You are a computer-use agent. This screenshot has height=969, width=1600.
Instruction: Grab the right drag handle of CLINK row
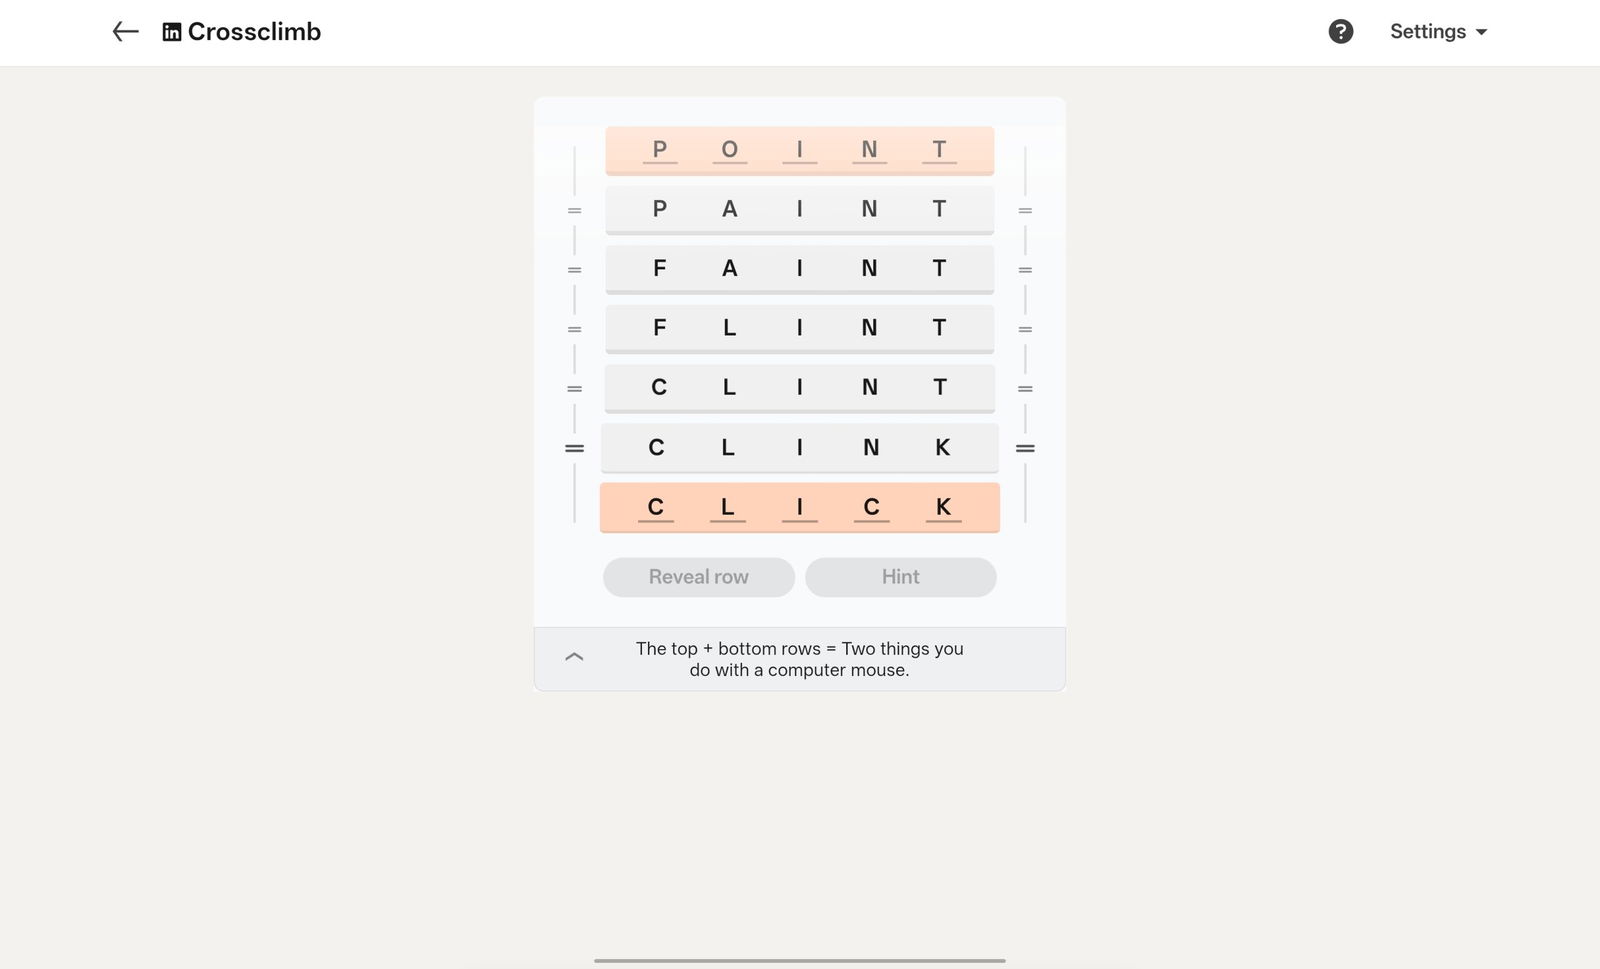tap(1025, 448)
